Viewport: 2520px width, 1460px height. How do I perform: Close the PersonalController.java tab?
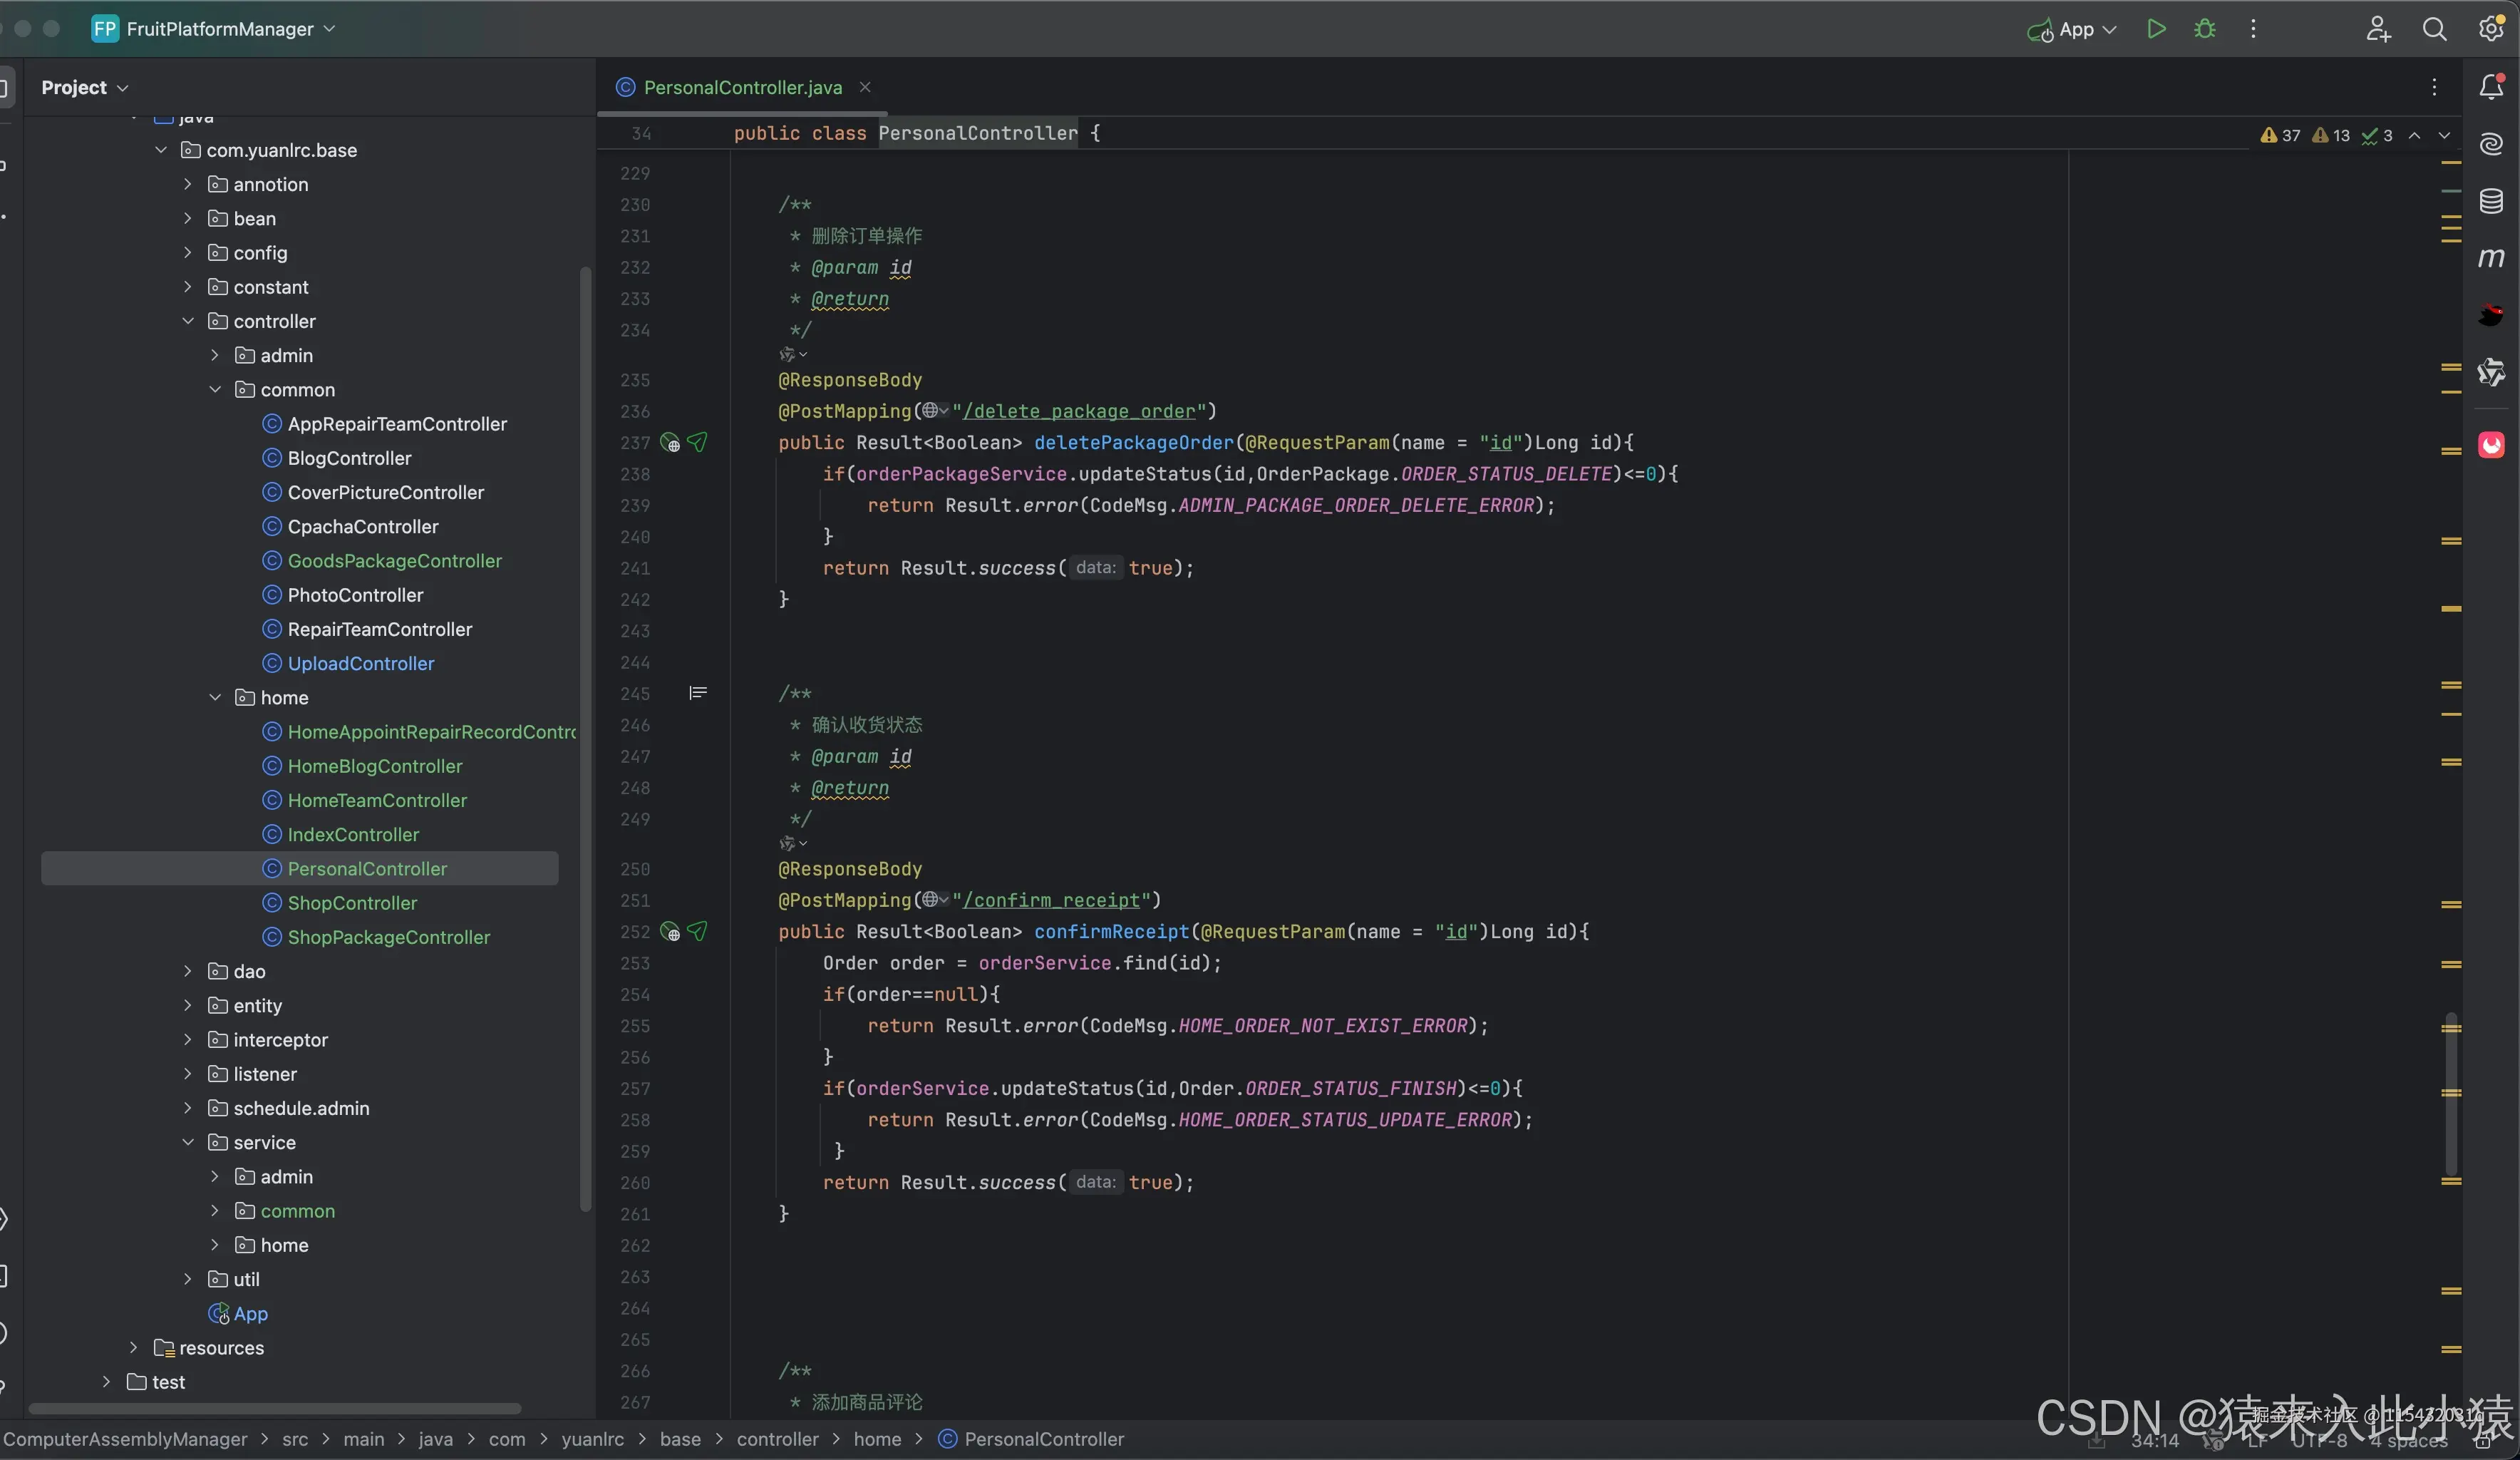tap(865, 87)
